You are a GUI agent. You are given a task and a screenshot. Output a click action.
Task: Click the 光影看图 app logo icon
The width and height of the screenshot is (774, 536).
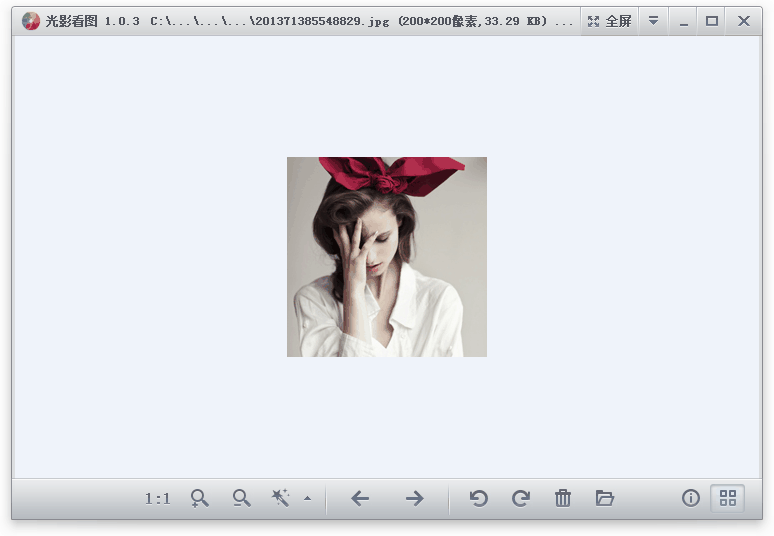[31, 21]
